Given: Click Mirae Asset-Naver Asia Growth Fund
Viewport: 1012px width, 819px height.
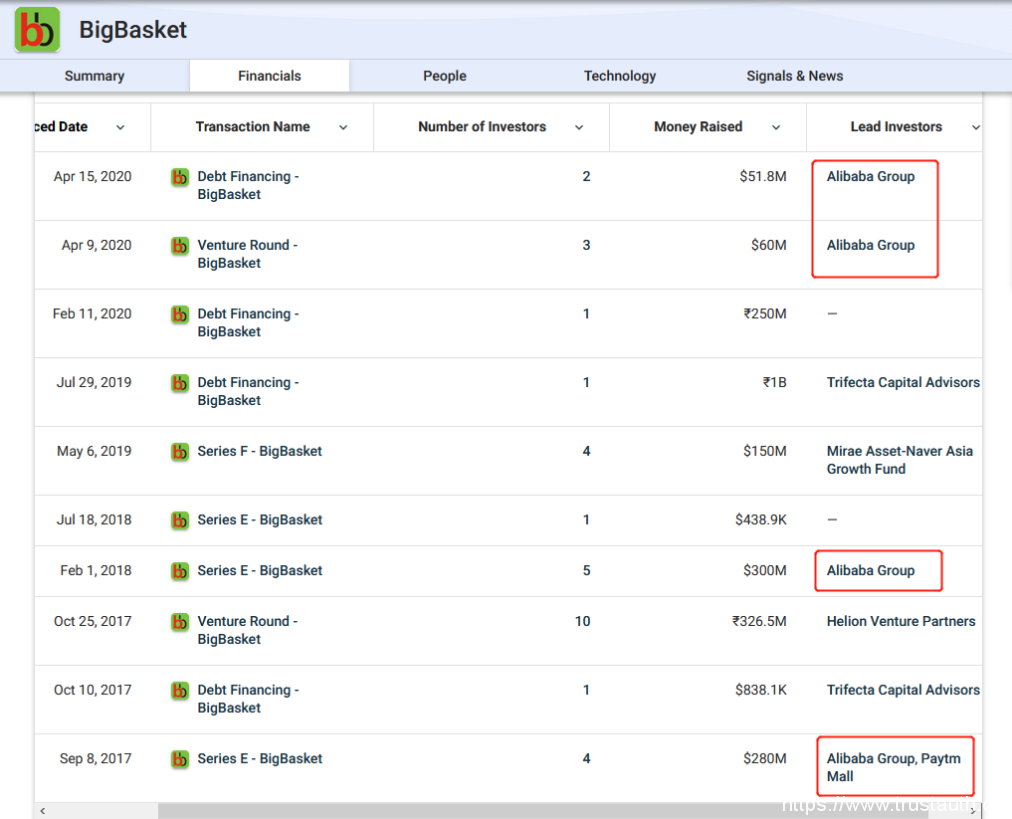Looking at the screenshot, I should pyautogui.click(x=900, y=460).
